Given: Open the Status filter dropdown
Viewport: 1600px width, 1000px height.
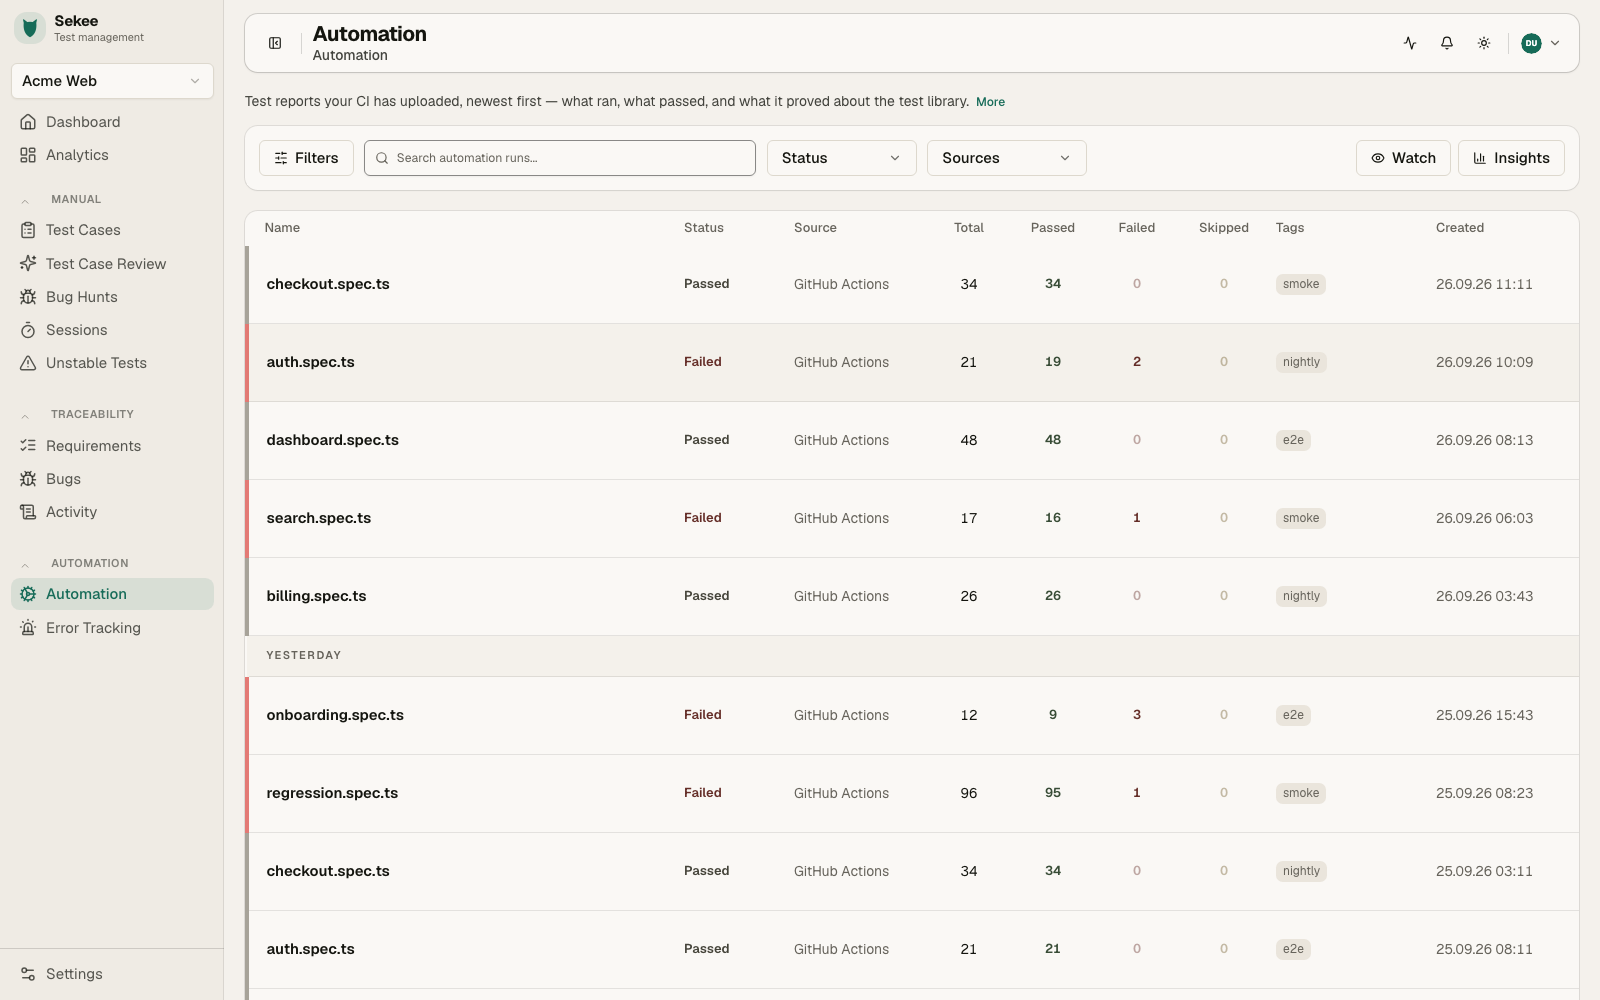Looking at the screenshot, I should coord(841,158).
